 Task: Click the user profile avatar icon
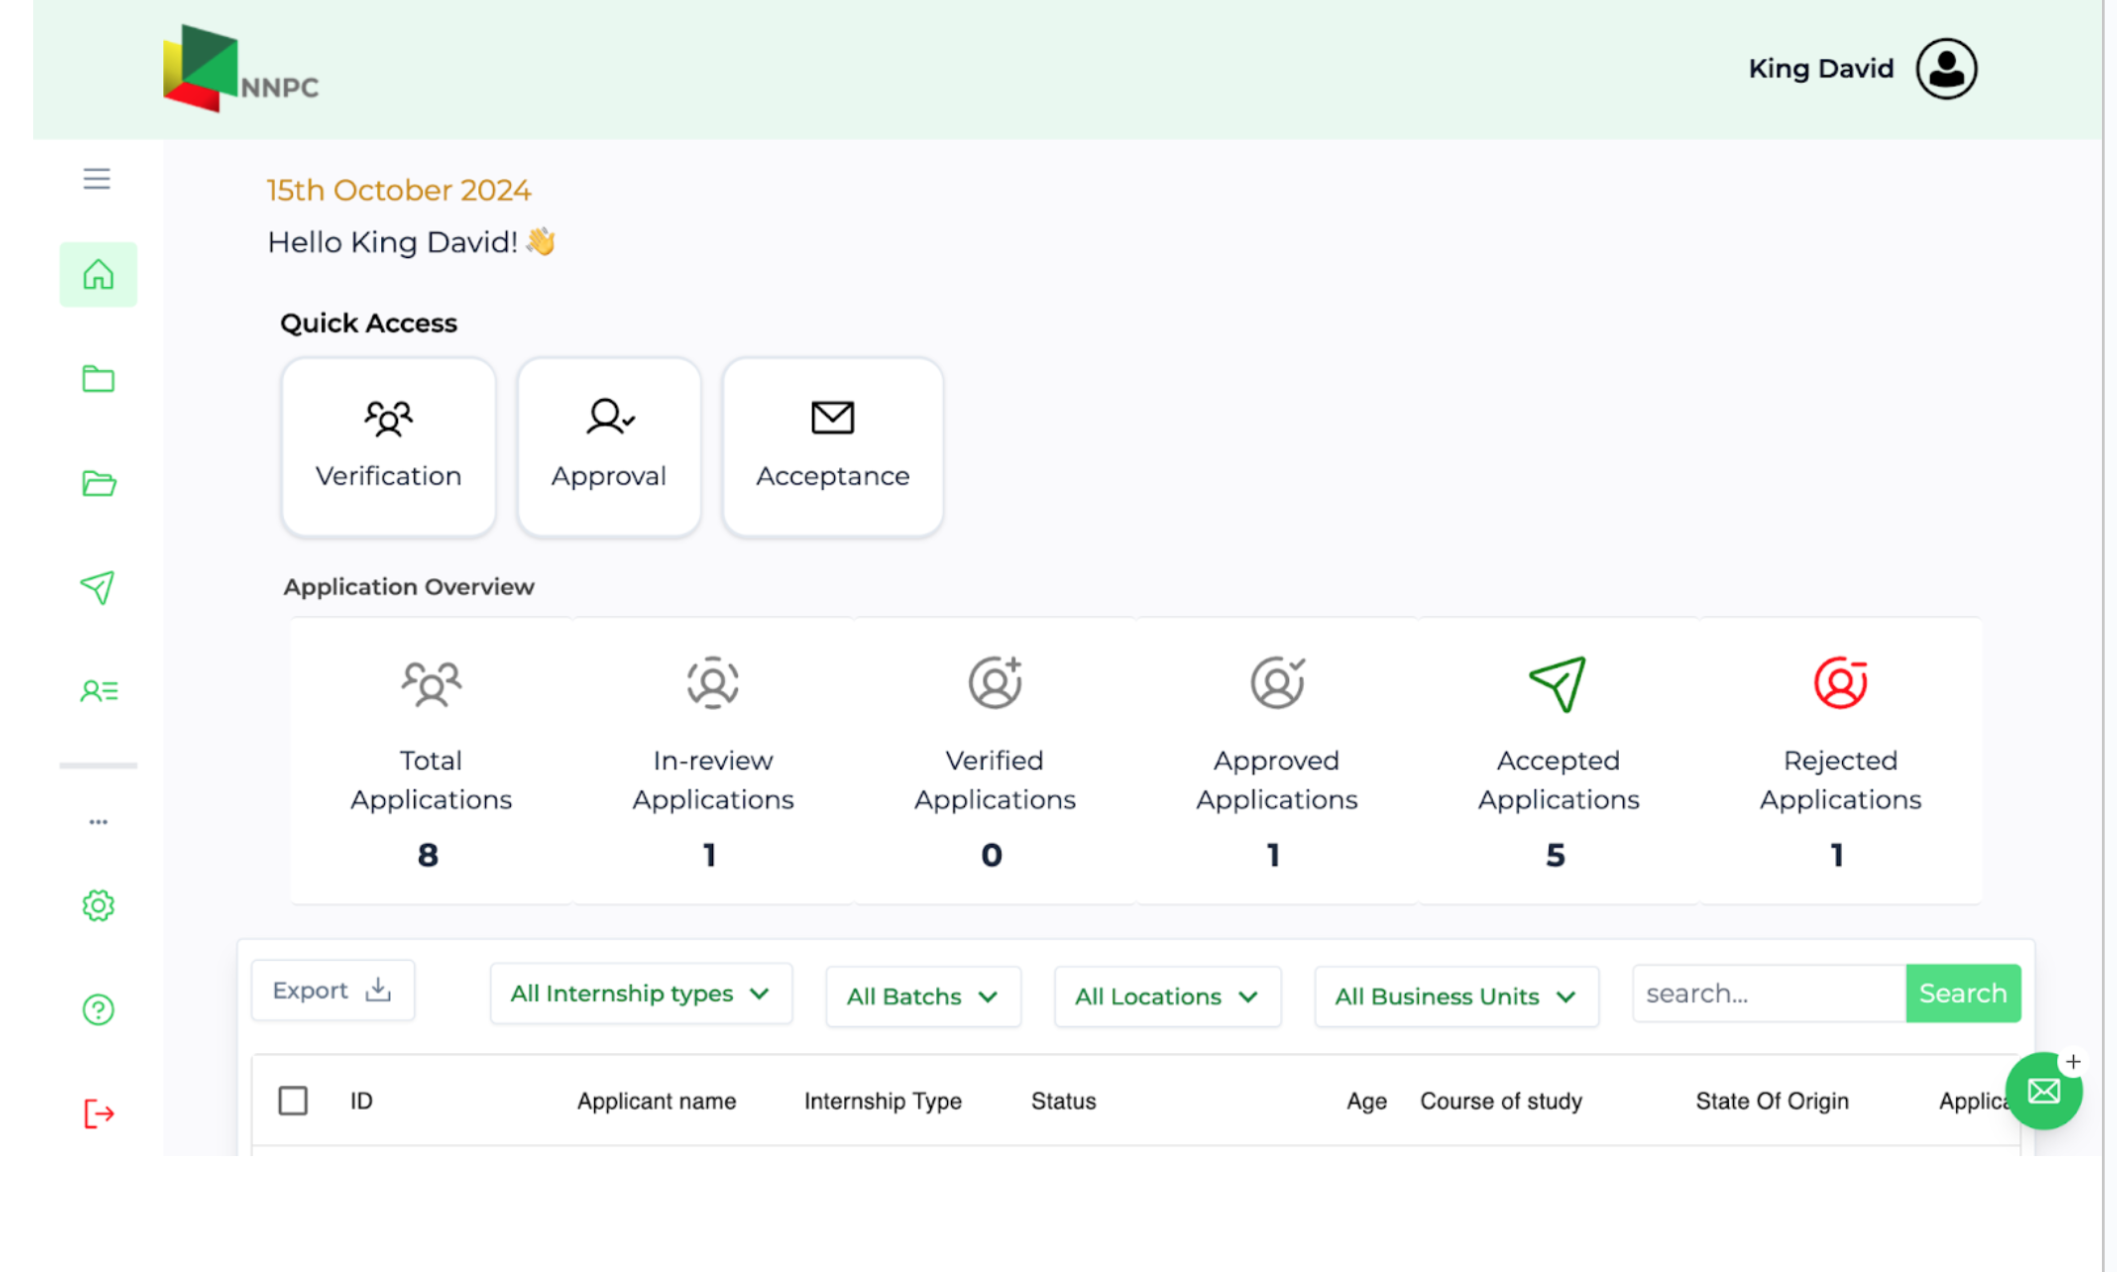click(x=1946, y=69)
